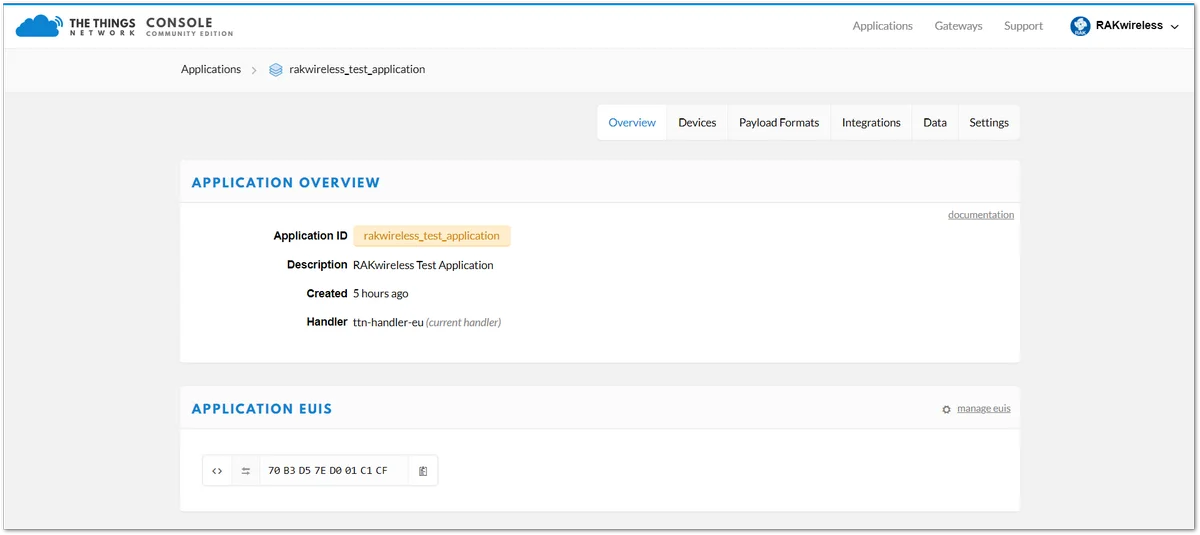Open Support in top navigation
Screen dimensions: 1200x535
[1024, 26]
